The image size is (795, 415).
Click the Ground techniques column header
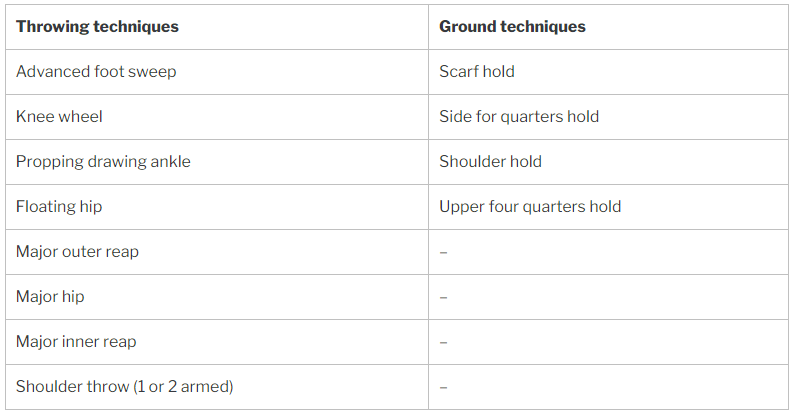[x=608, y=27]
